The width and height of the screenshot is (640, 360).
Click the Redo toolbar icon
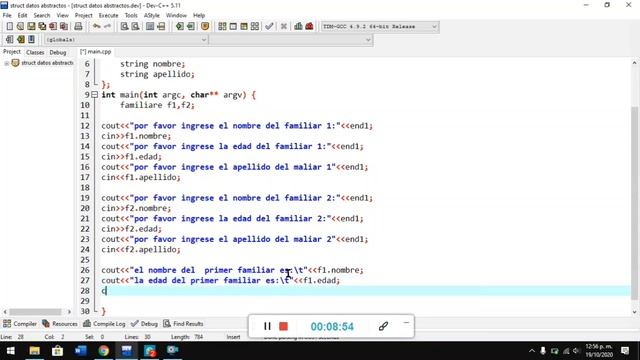pos(107,27)
